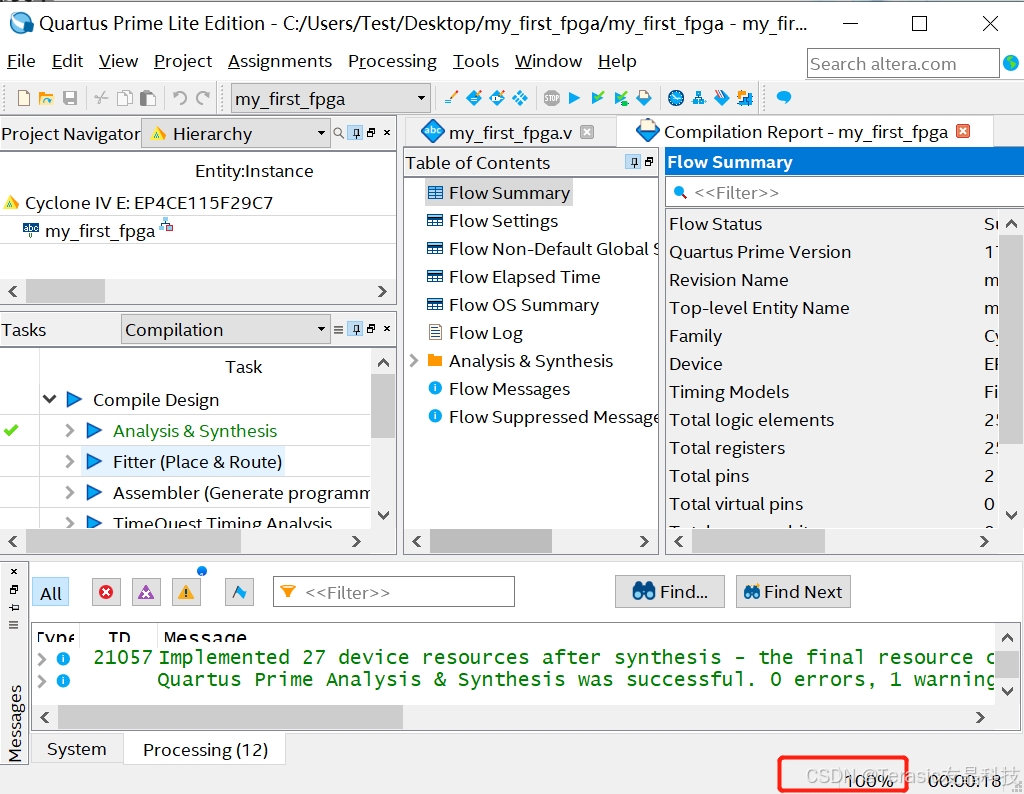This screenshot has height=794, width=1024.
Task: Expand the Fitter (Place & Route) task
Action: [69, 461]
